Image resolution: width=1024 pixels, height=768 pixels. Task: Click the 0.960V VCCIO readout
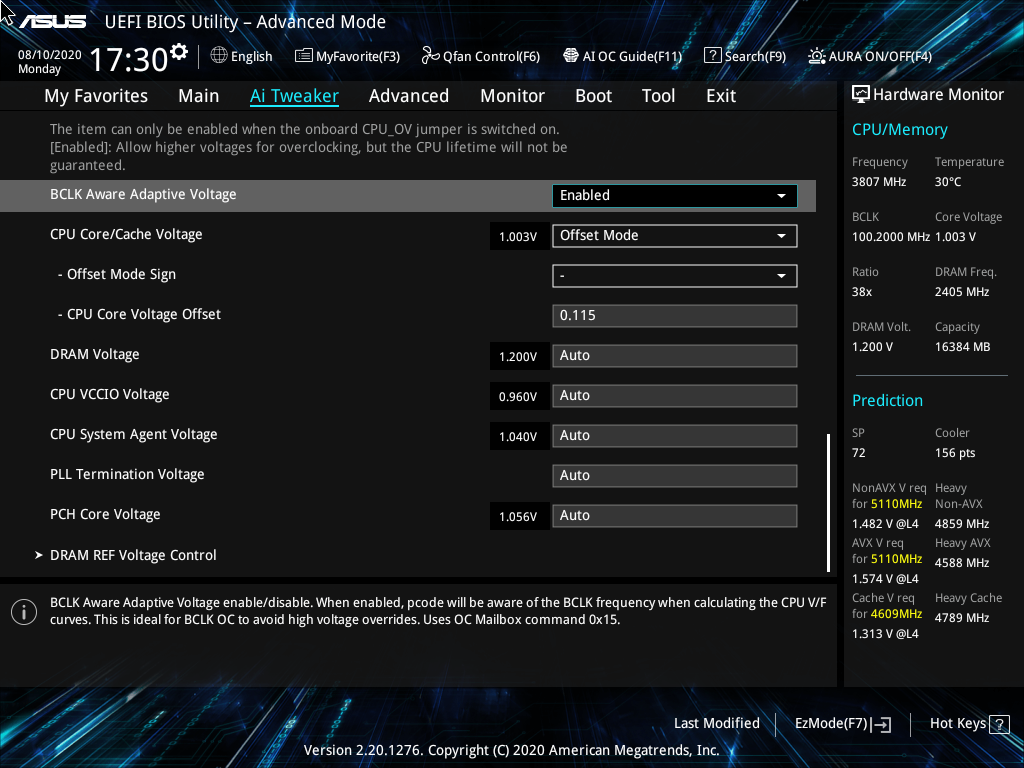coord(519,396)
